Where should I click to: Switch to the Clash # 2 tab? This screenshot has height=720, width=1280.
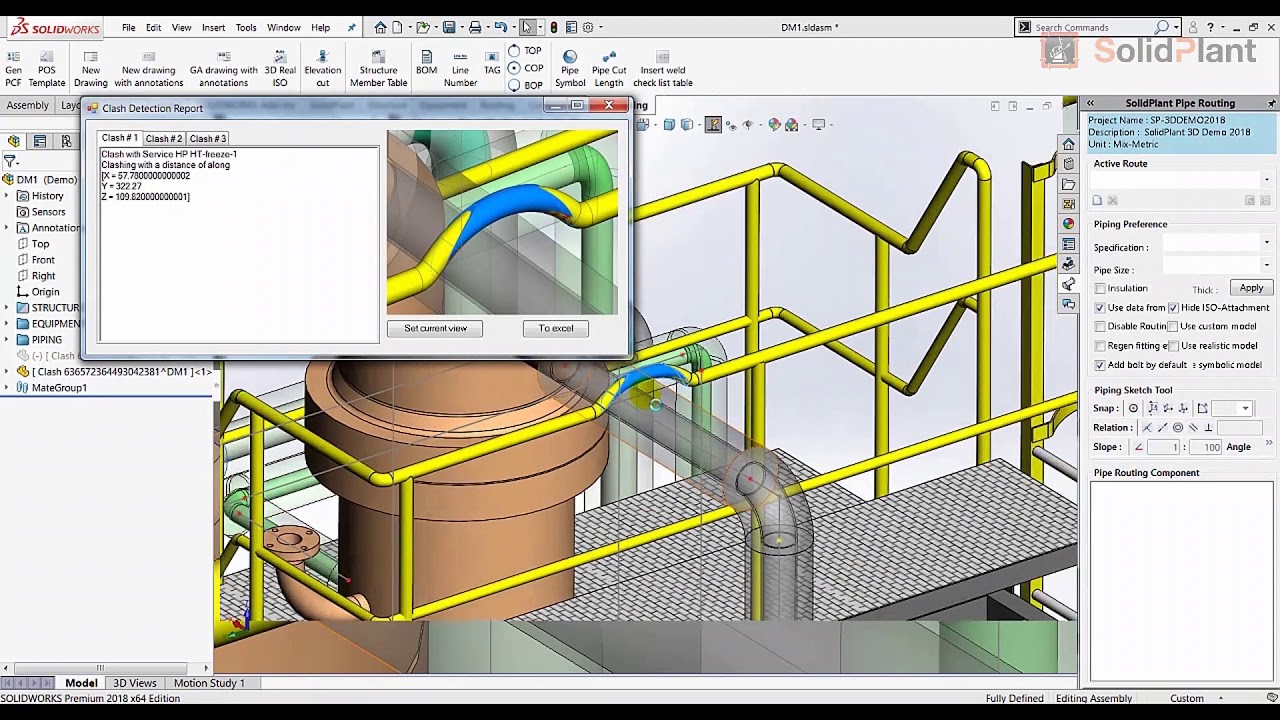[164, 139]
